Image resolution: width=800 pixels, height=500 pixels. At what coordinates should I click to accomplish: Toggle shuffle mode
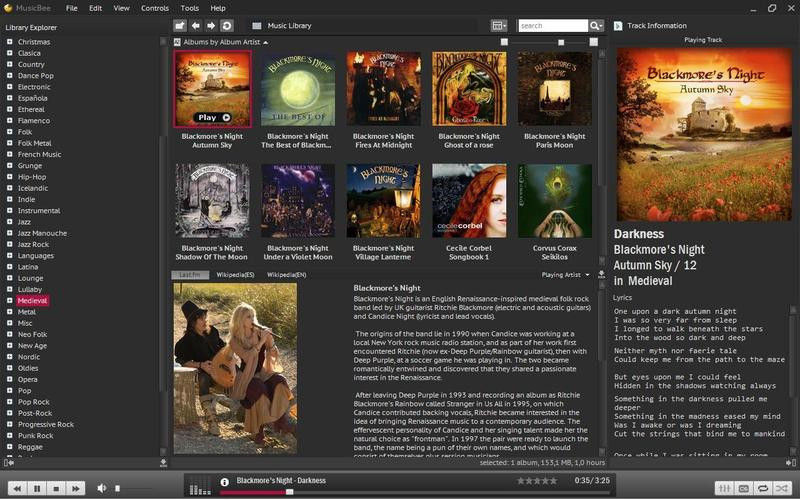(782, 488)
